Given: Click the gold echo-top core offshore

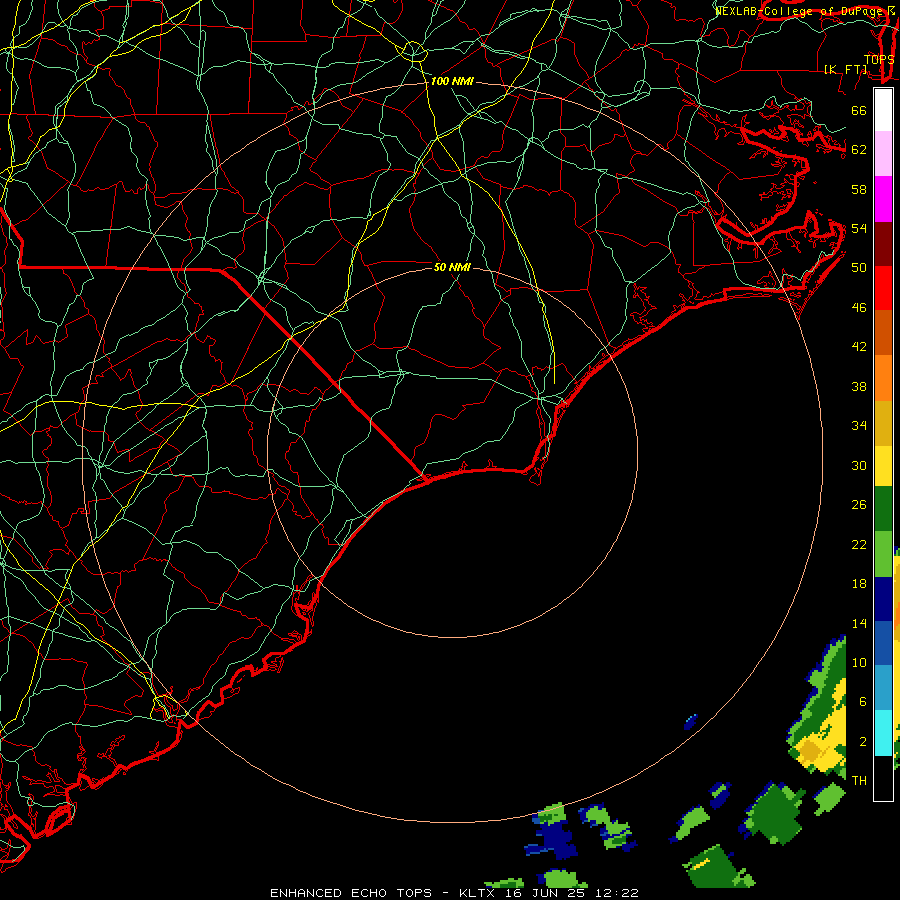Looking at the screenshot, I should (x=809, y=750).
